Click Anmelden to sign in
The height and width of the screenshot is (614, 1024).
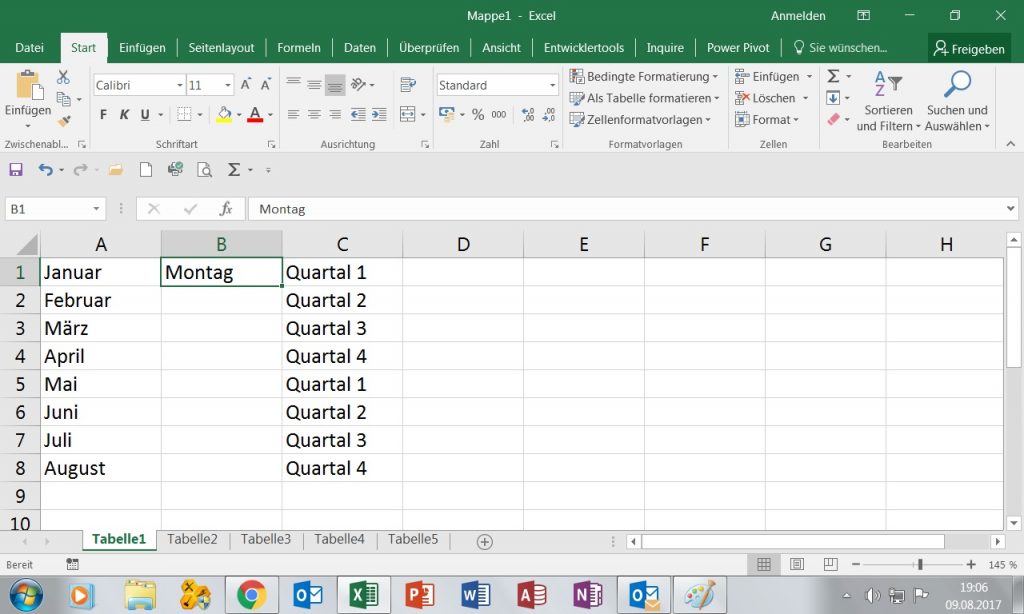tap(798, 16)
